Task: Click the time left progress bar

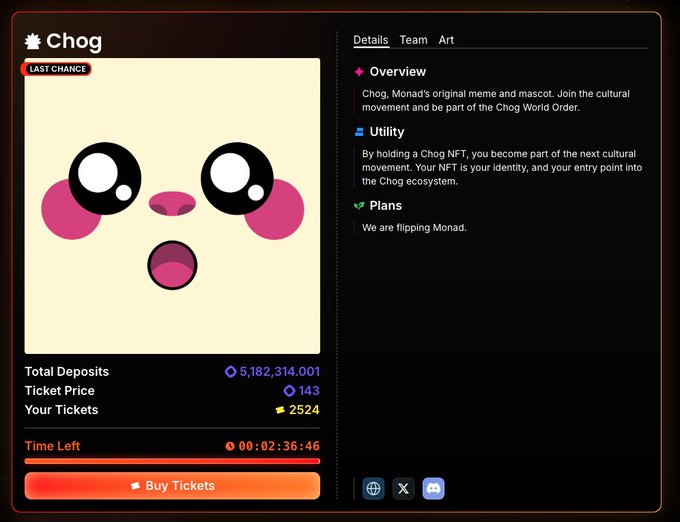Action: click(172, 461)
